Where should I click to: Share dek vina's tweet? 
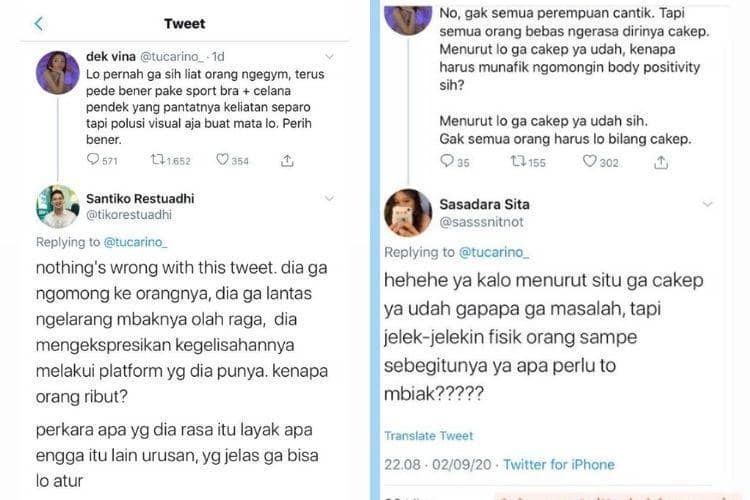[287, 160]
